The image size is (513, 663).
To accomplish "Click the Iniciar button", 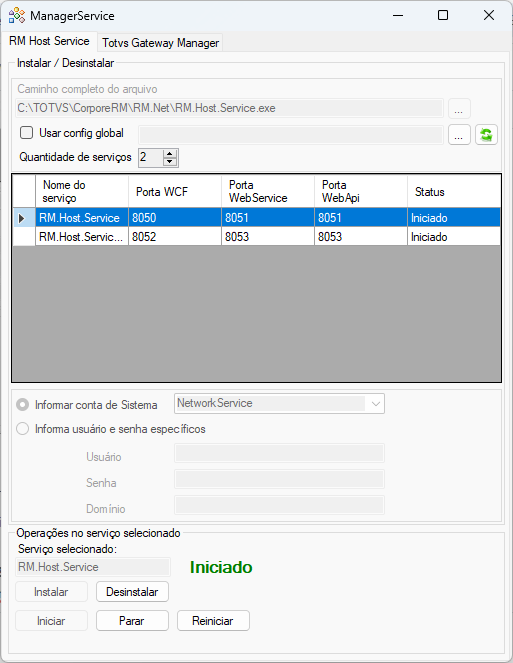I will pos(51,620).
